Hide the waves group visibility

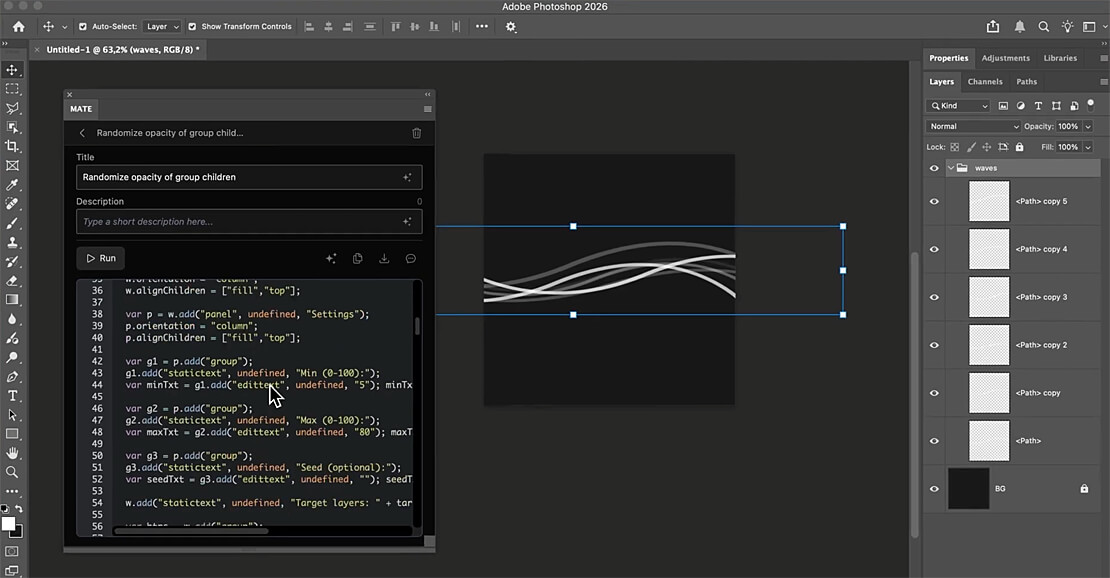[933, 167]
